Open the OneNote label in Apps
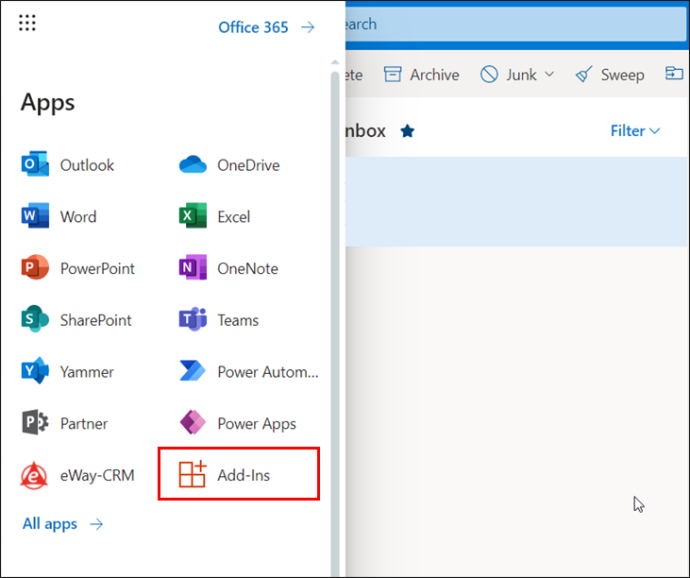 (x=248, y=269)
